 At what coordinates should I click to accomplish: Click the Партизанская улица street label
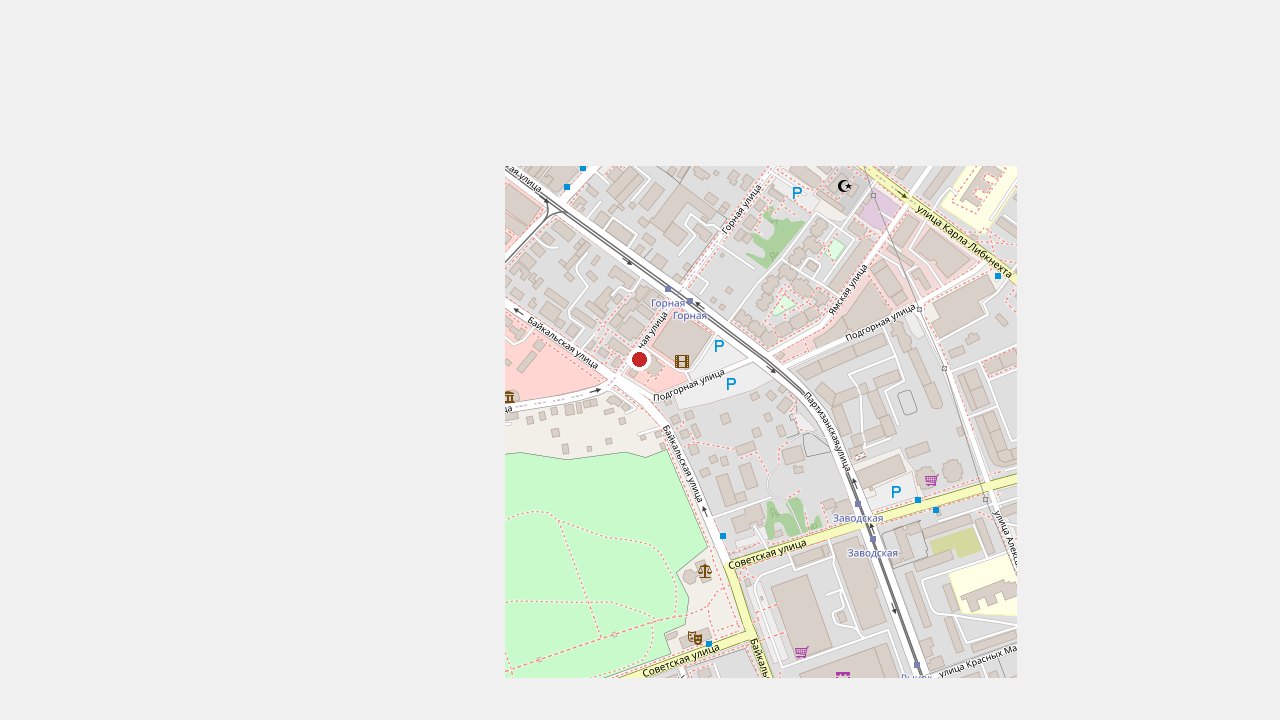[x=828, y=430]
